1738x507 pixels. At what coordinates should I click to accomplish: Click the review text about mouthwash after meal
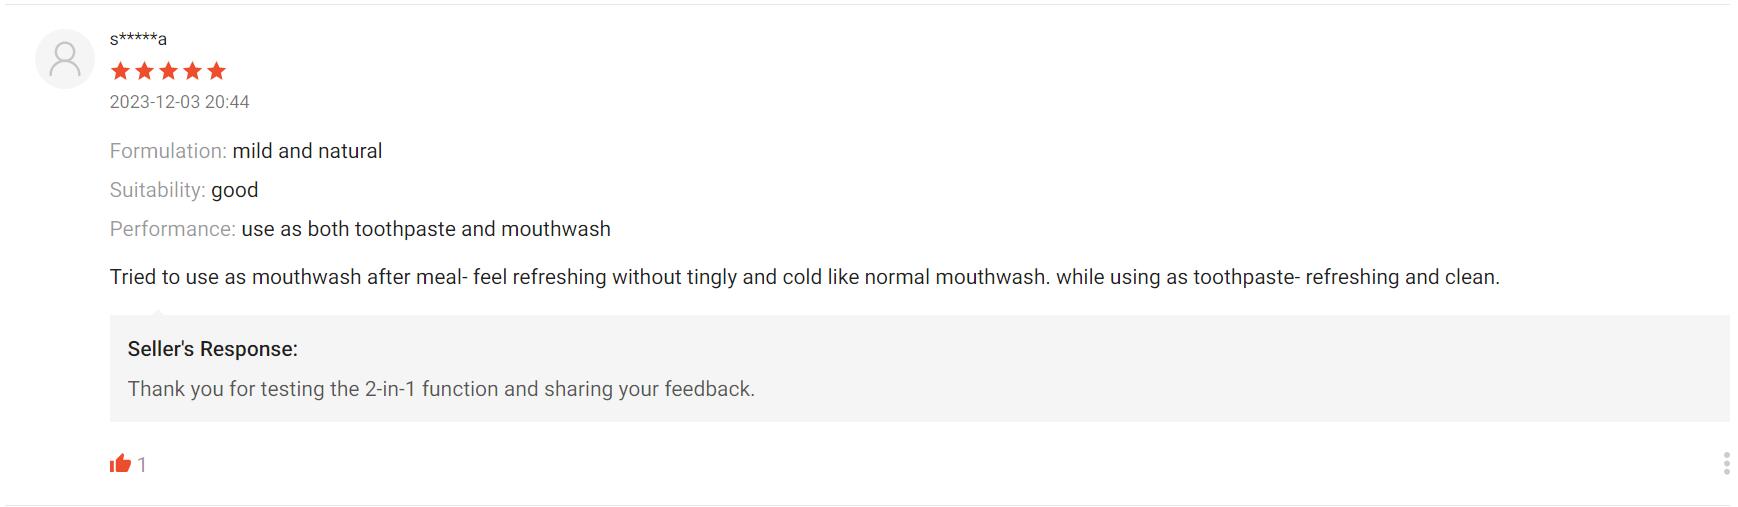tap(804, 277)
